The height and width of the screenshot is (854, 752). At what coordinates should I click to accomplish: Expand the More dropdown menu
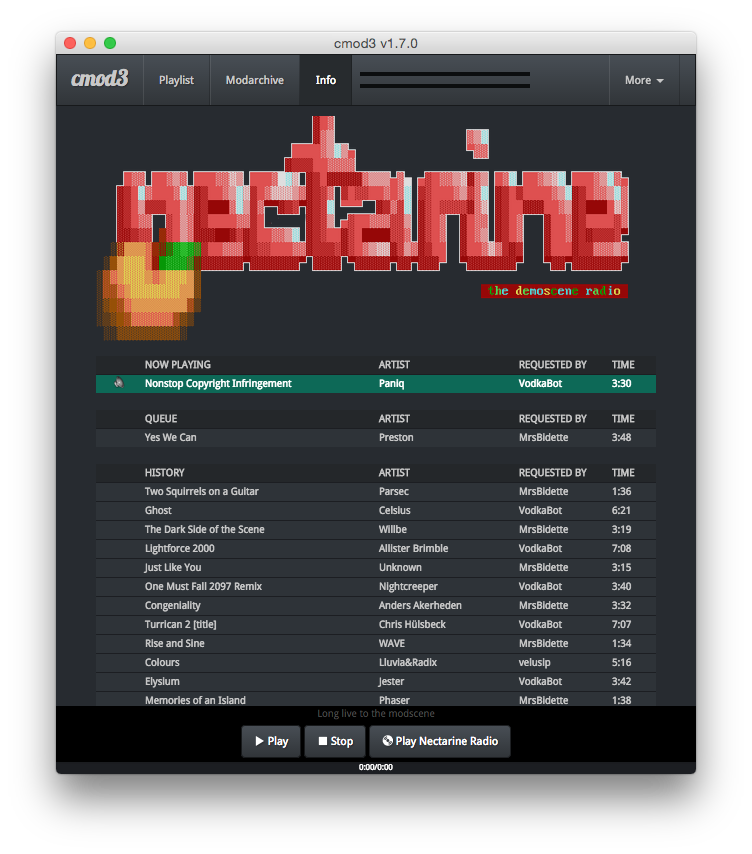click(644, 80)
